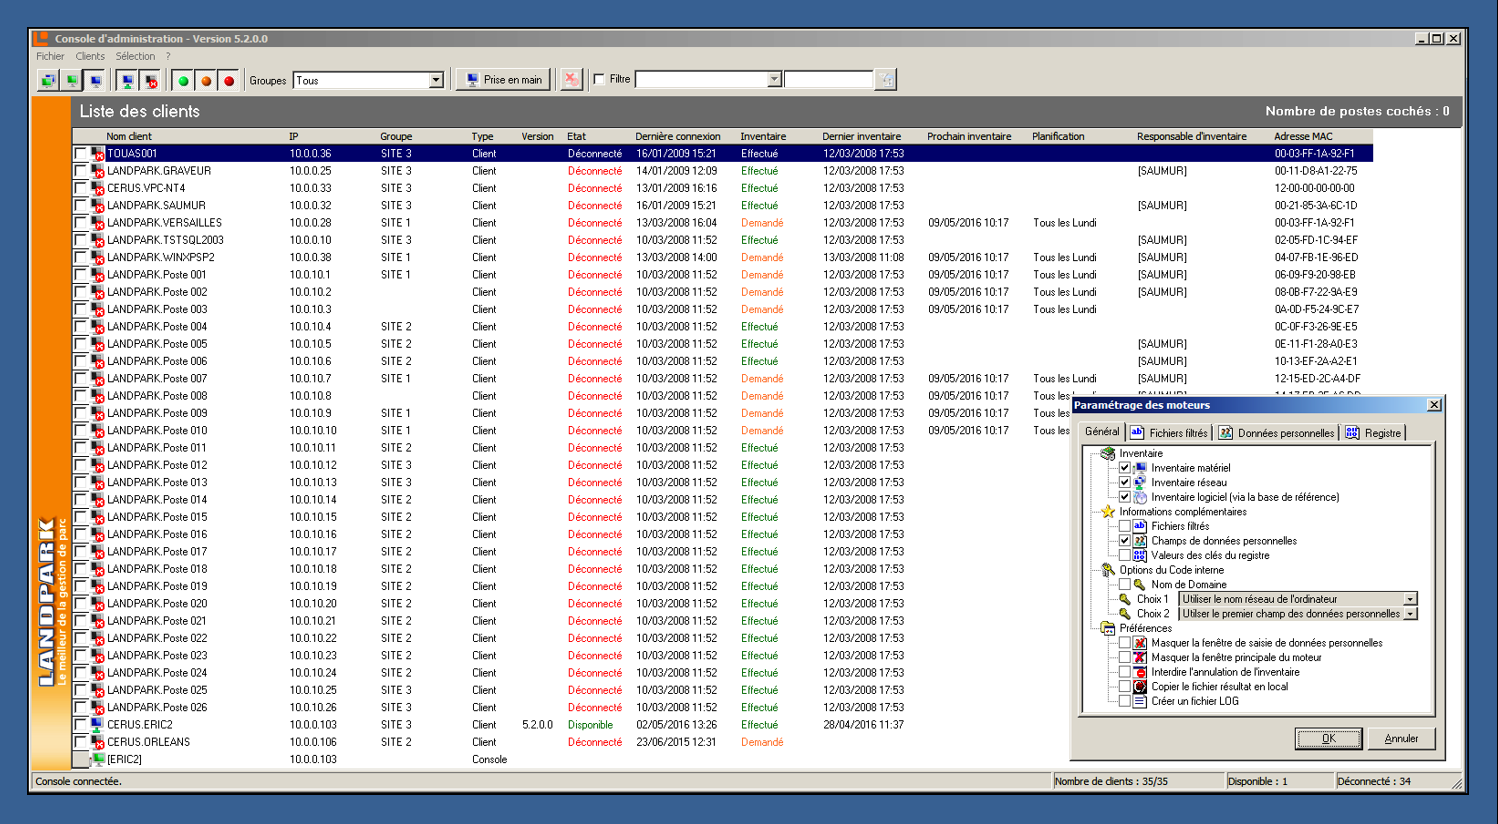
Task: Enable the Fichiers filtrés tree checkbox
Action: coord(1125,526)
